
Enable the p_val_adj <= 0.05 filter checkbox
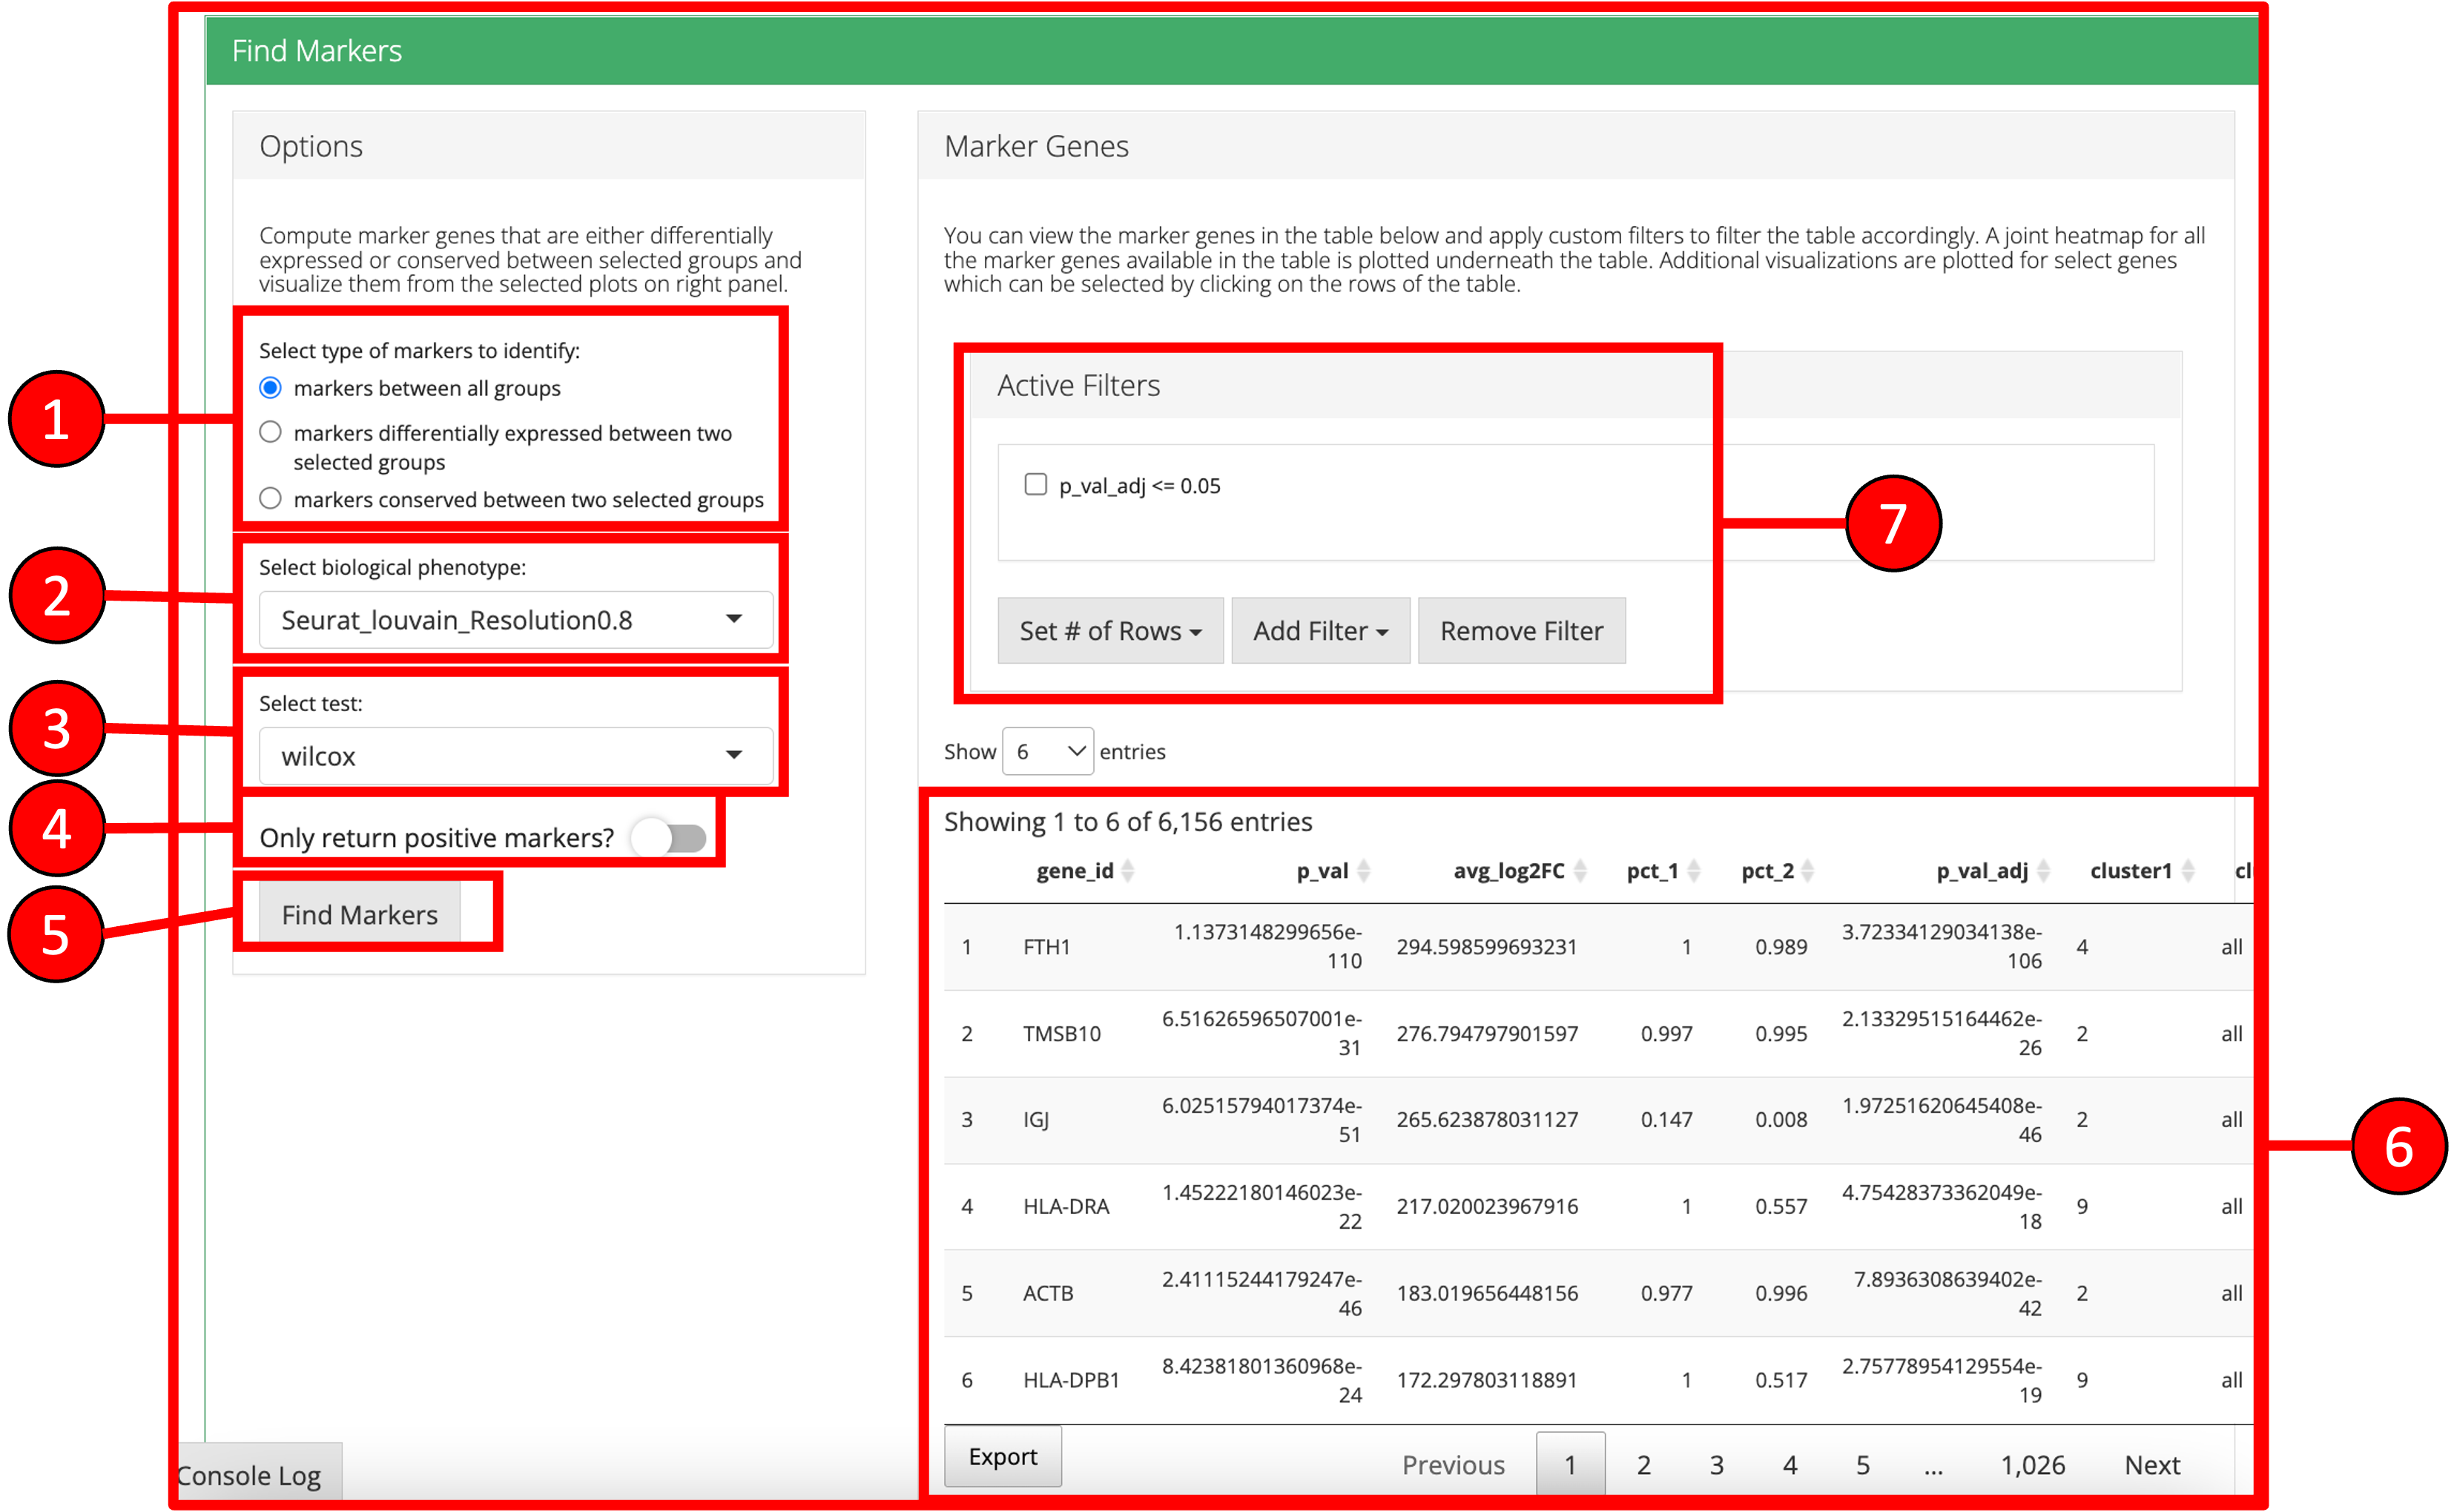[x=1036, y=485]
